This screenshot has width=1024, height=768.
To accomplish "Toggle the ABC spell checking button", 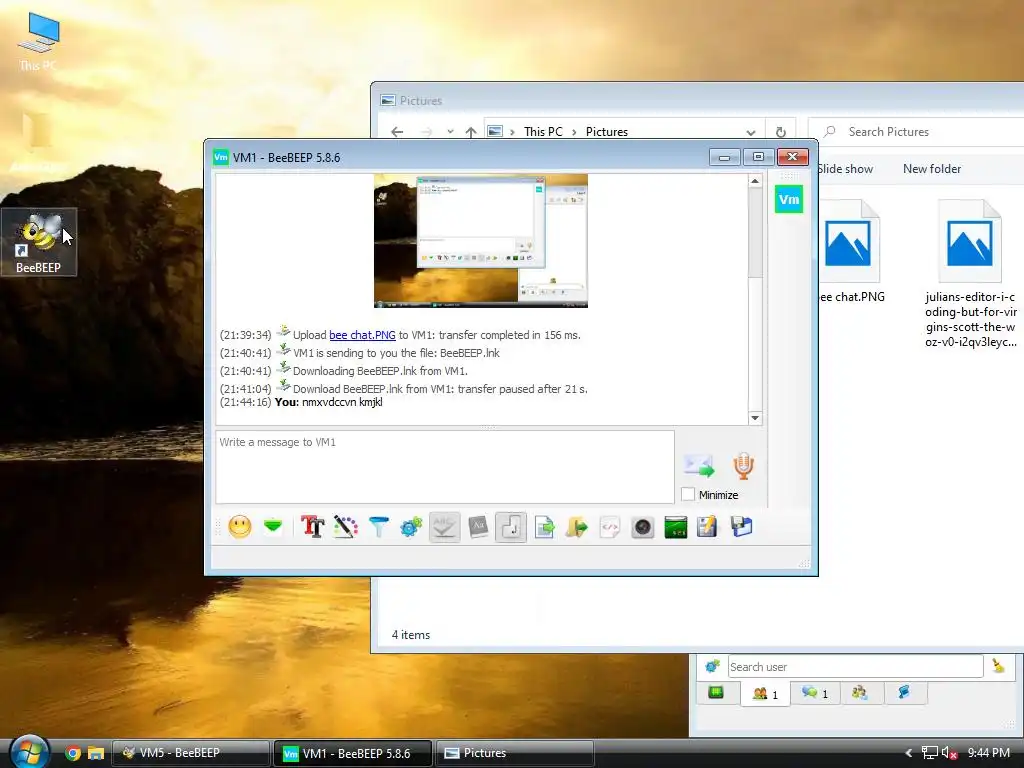I will click(x=444, y=526).
